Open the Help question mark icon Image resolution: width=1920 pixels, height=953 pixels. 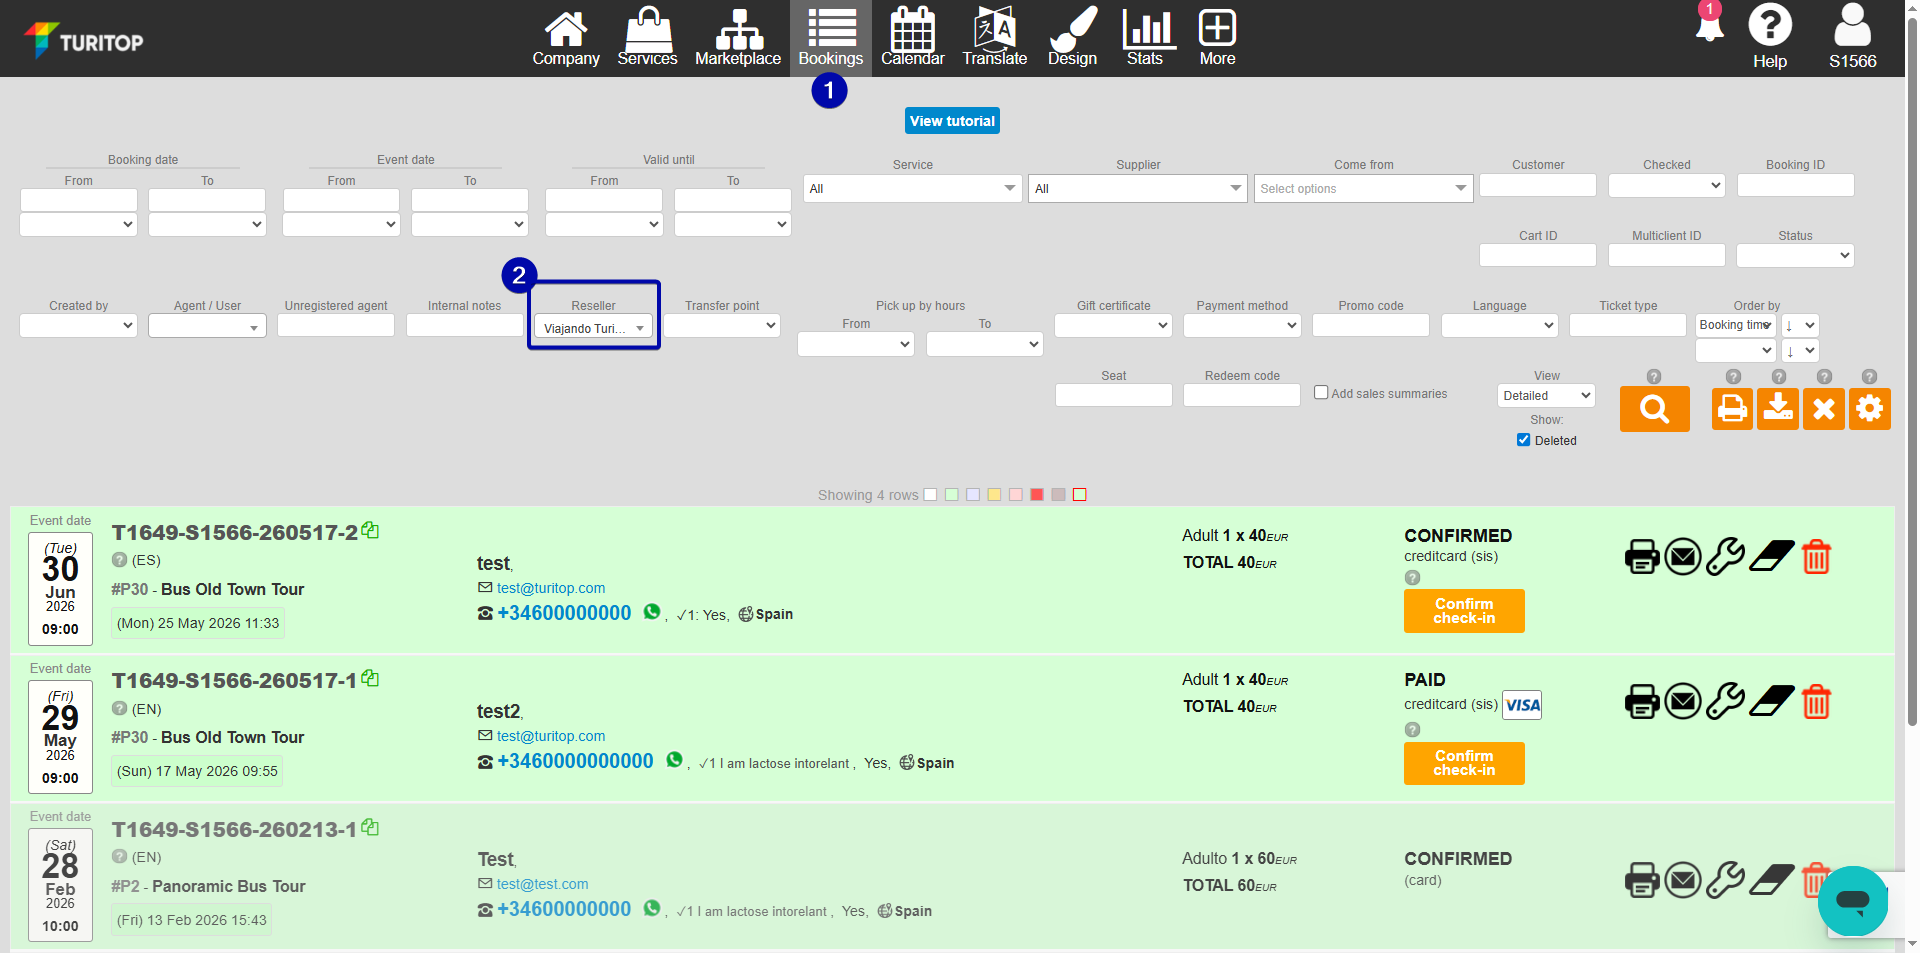[1770, 36]
